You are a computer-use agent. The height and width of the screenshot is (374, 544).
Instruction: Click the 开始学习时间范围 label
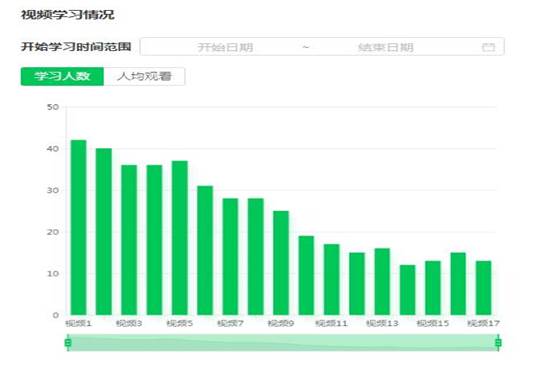tap(76, 46)
